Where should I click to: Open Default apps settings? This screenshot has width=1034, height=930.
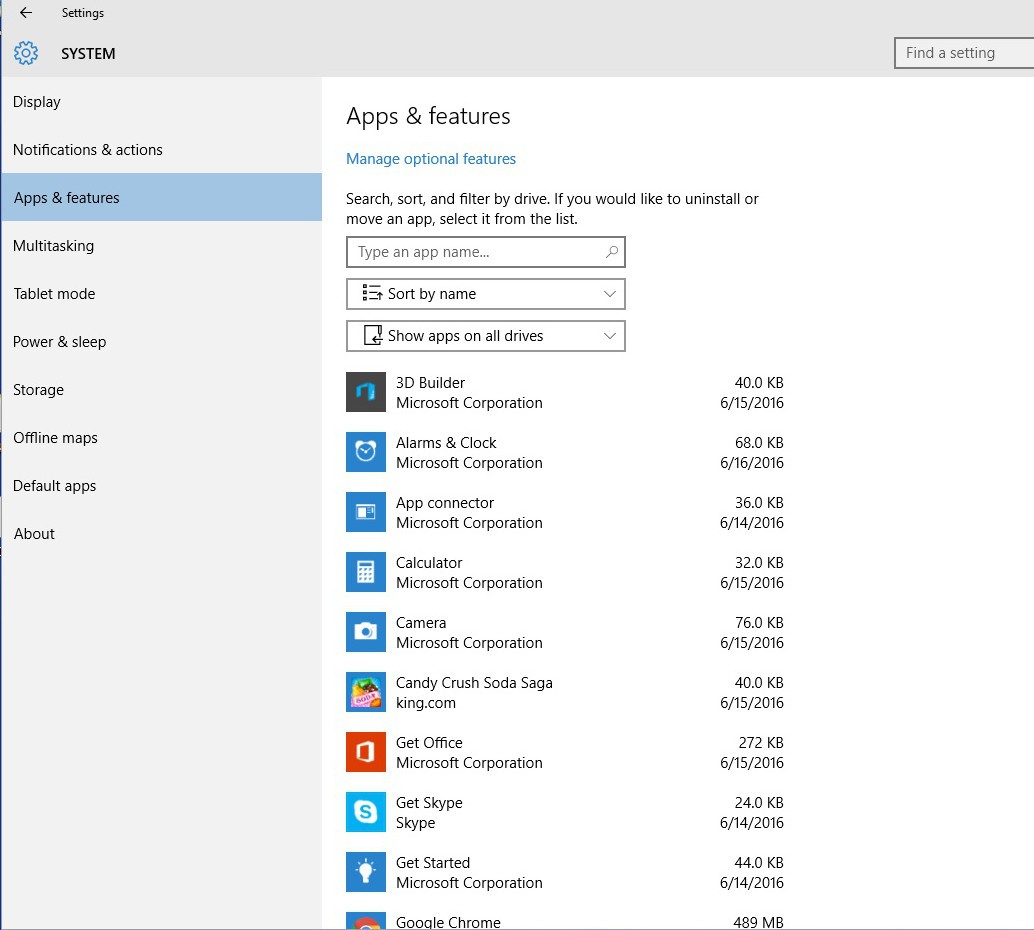click(x=162, y=486)
